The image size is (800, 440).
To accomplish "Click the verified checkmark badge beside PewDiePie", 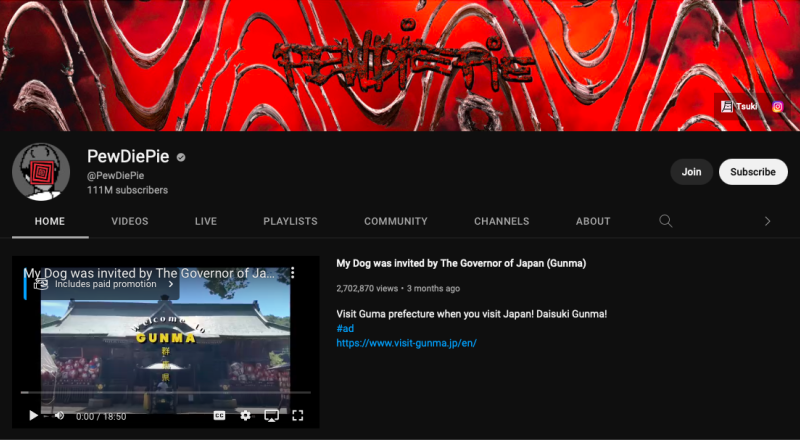I will point(181,157).
